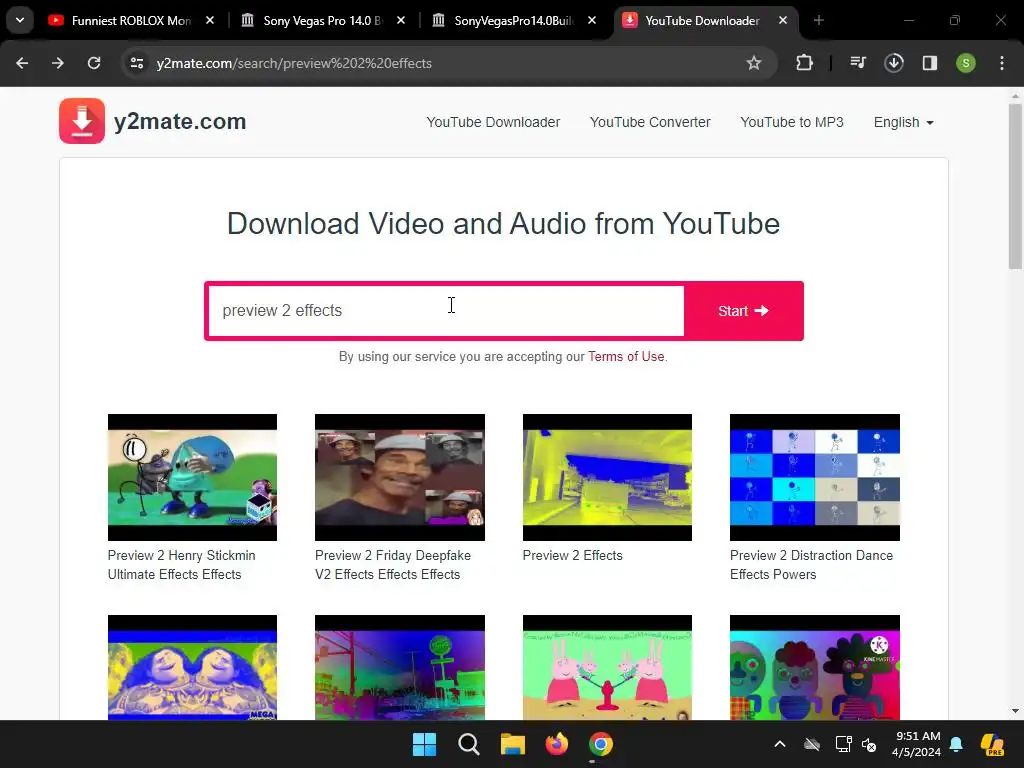Open the Preview 2 Effects yellow thumbnail
The width and height of the screenshot is (1024, 768).
tap(607, 477)
